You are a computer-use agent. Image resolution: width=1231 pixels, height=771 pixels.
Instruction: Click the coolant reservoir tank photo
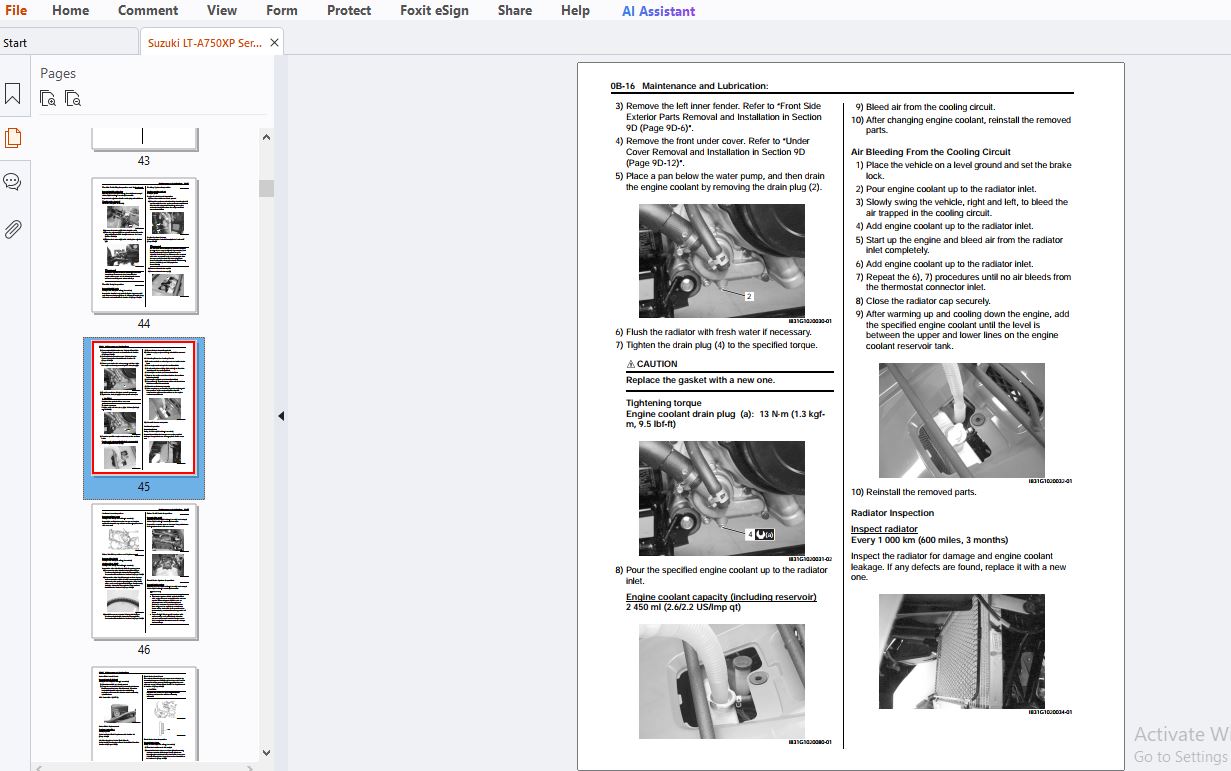961,420
